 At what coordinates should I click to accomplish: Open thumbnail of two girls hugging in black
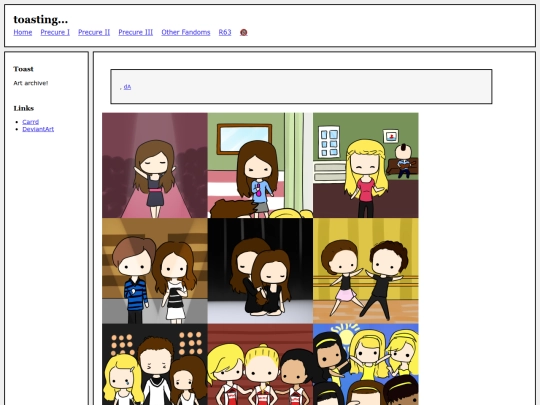click(260, 271)
